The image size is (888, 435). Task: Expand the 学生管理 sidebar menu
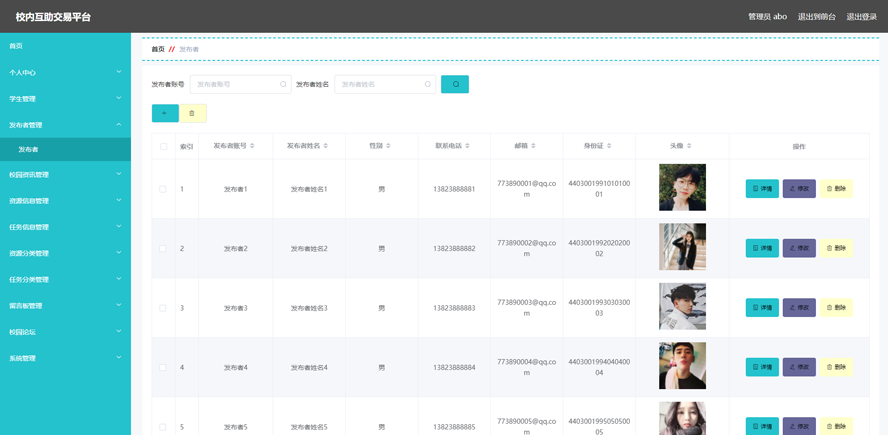pos(65,99)
